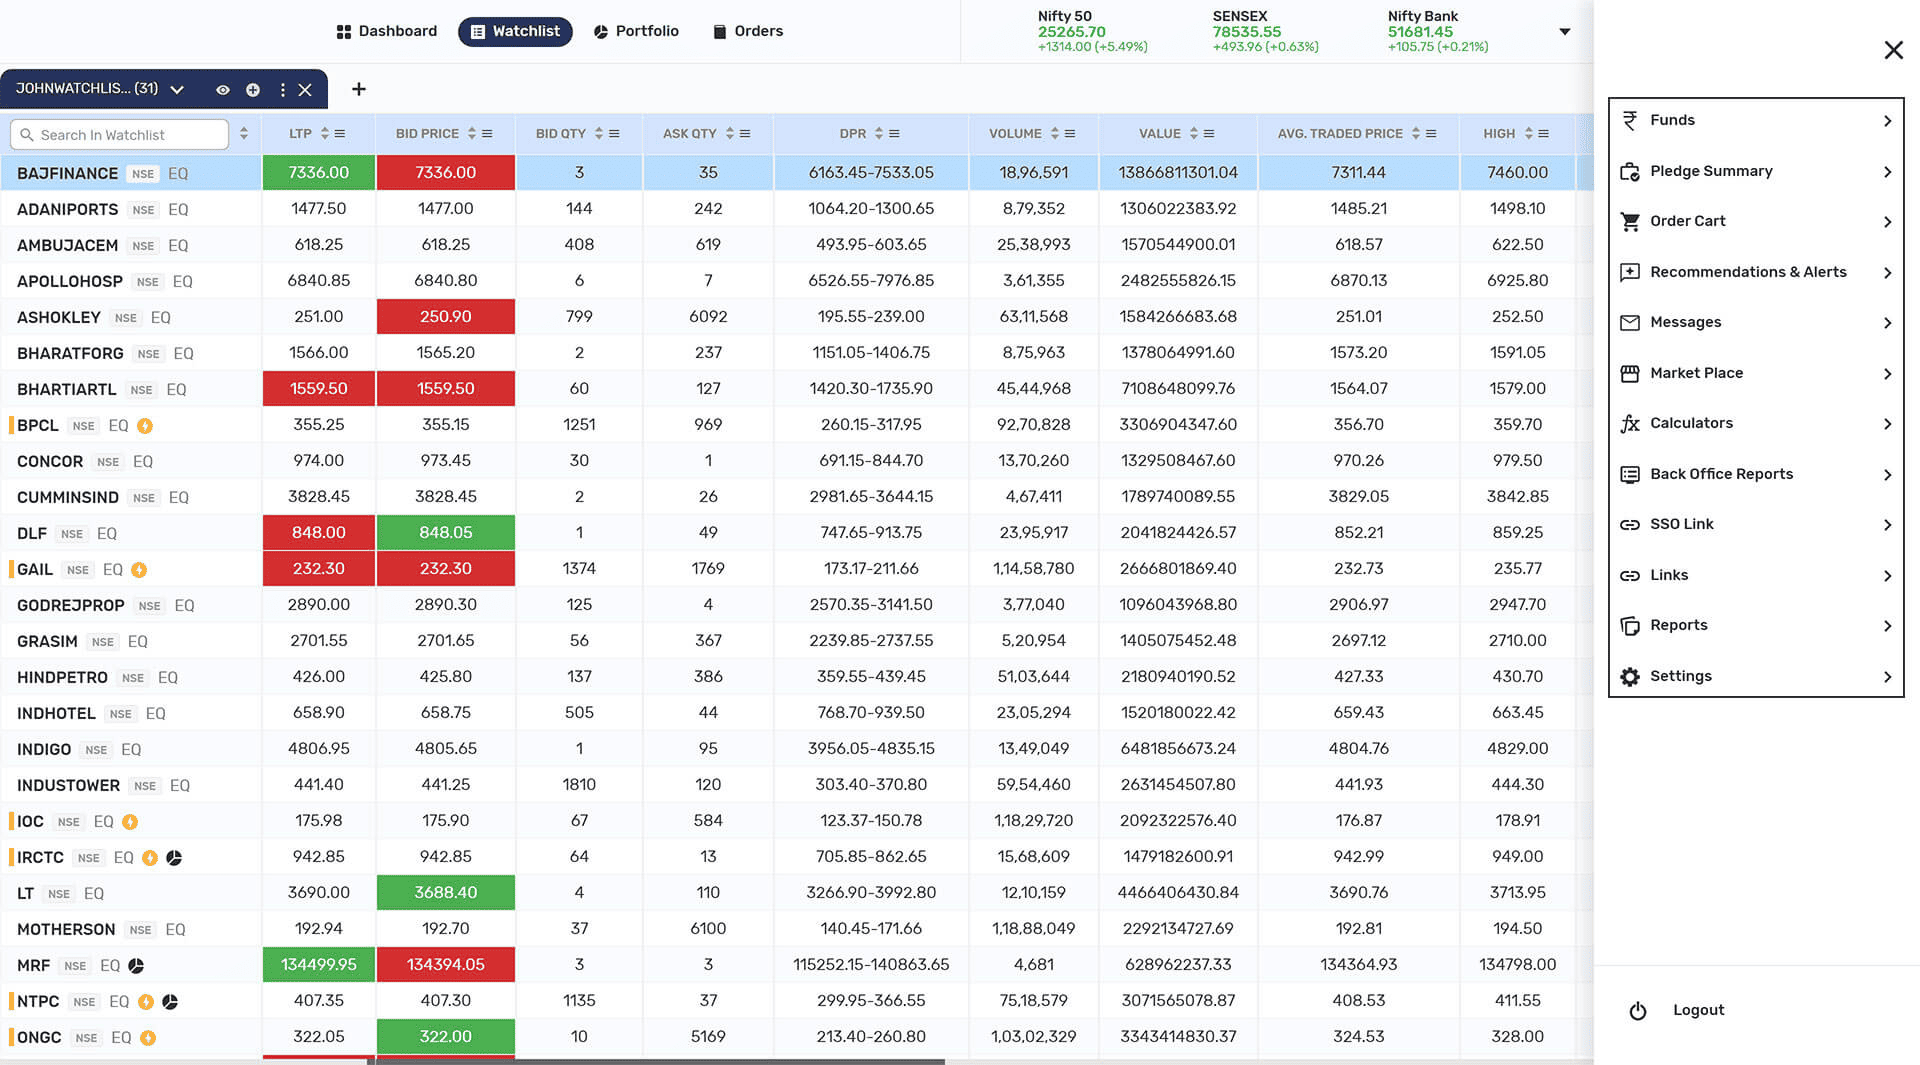Select the MOTHERSON symbol

66,930
